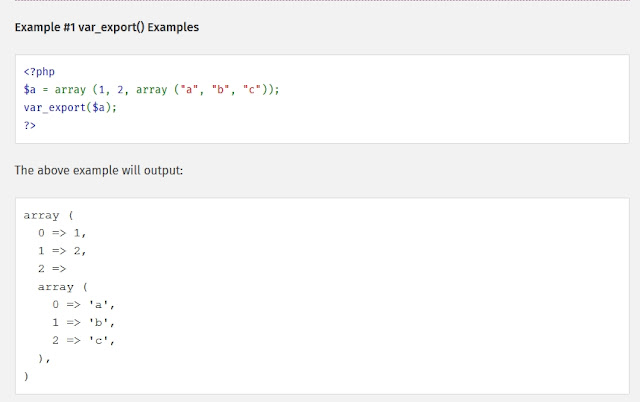Image resolution: width=640 pixels, height=402 pixels.
Task: Click the ")," closing line of nested array
Action: click(43, 359)
